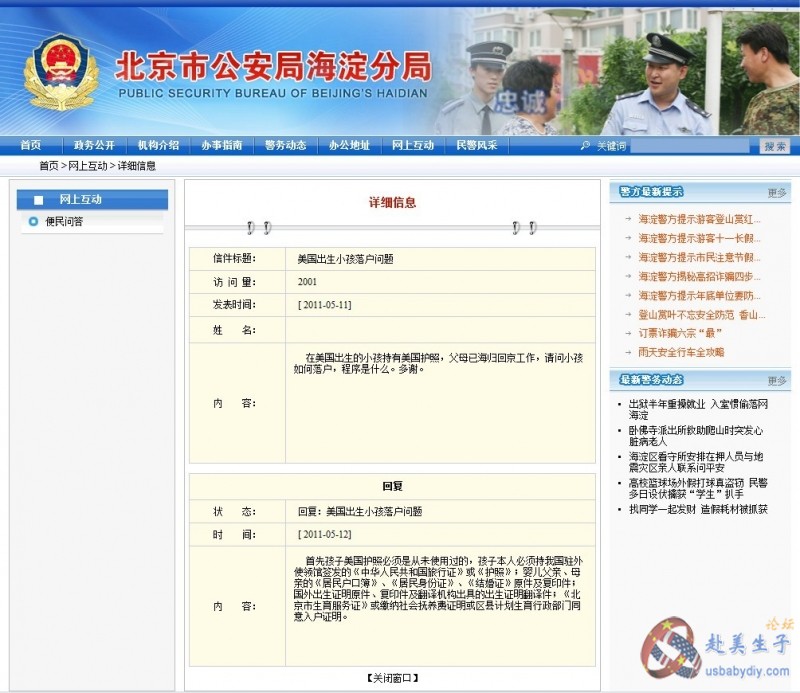800x693 pixels.
Task: Open the 便民问答 sidebar item
Action: tap(64, 221)
